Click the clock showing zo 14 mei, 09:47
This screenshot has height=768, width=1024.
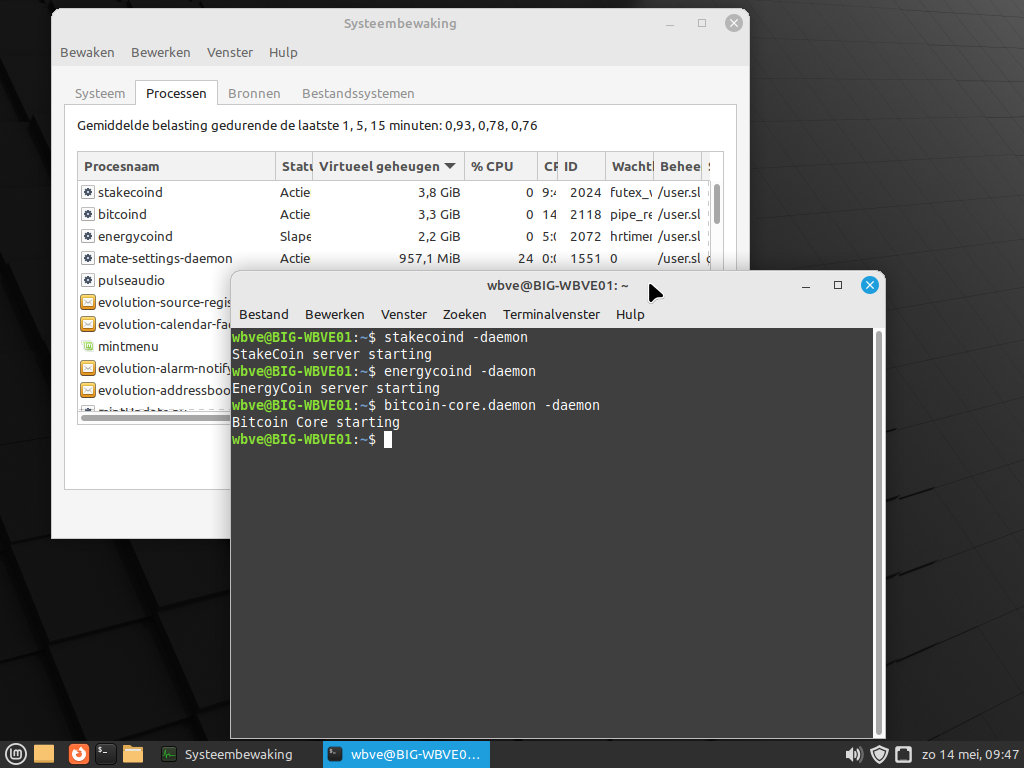coord(970,755)
